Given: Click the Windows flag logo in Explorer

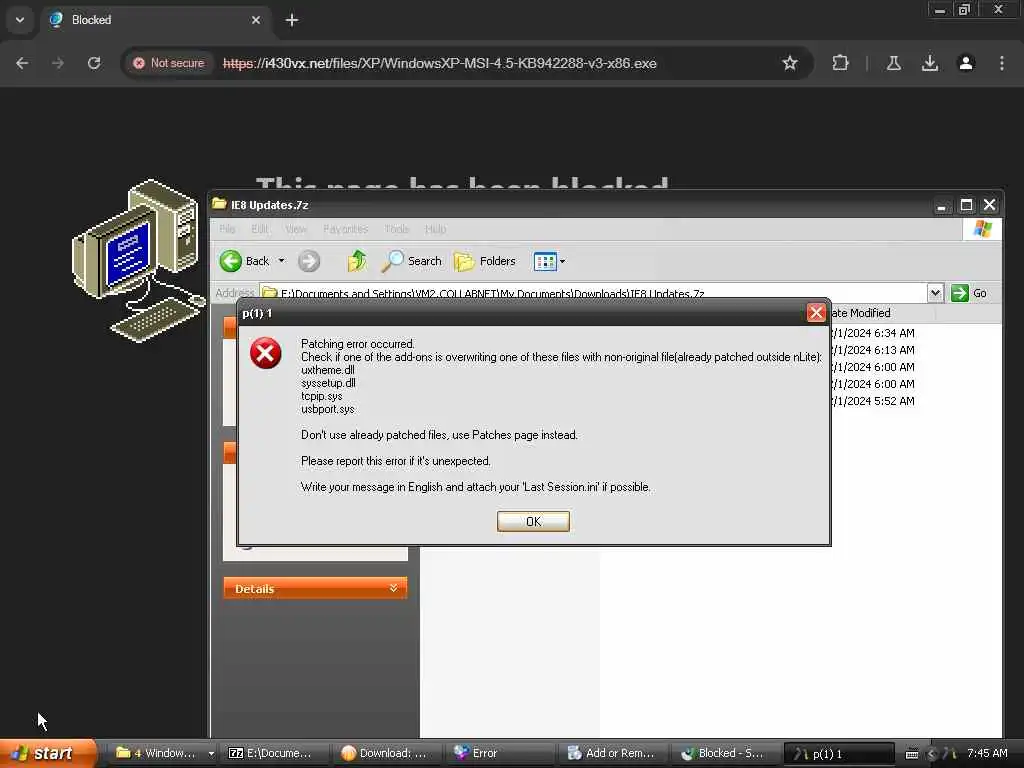Looking at the screenshot, I should 982,229.
